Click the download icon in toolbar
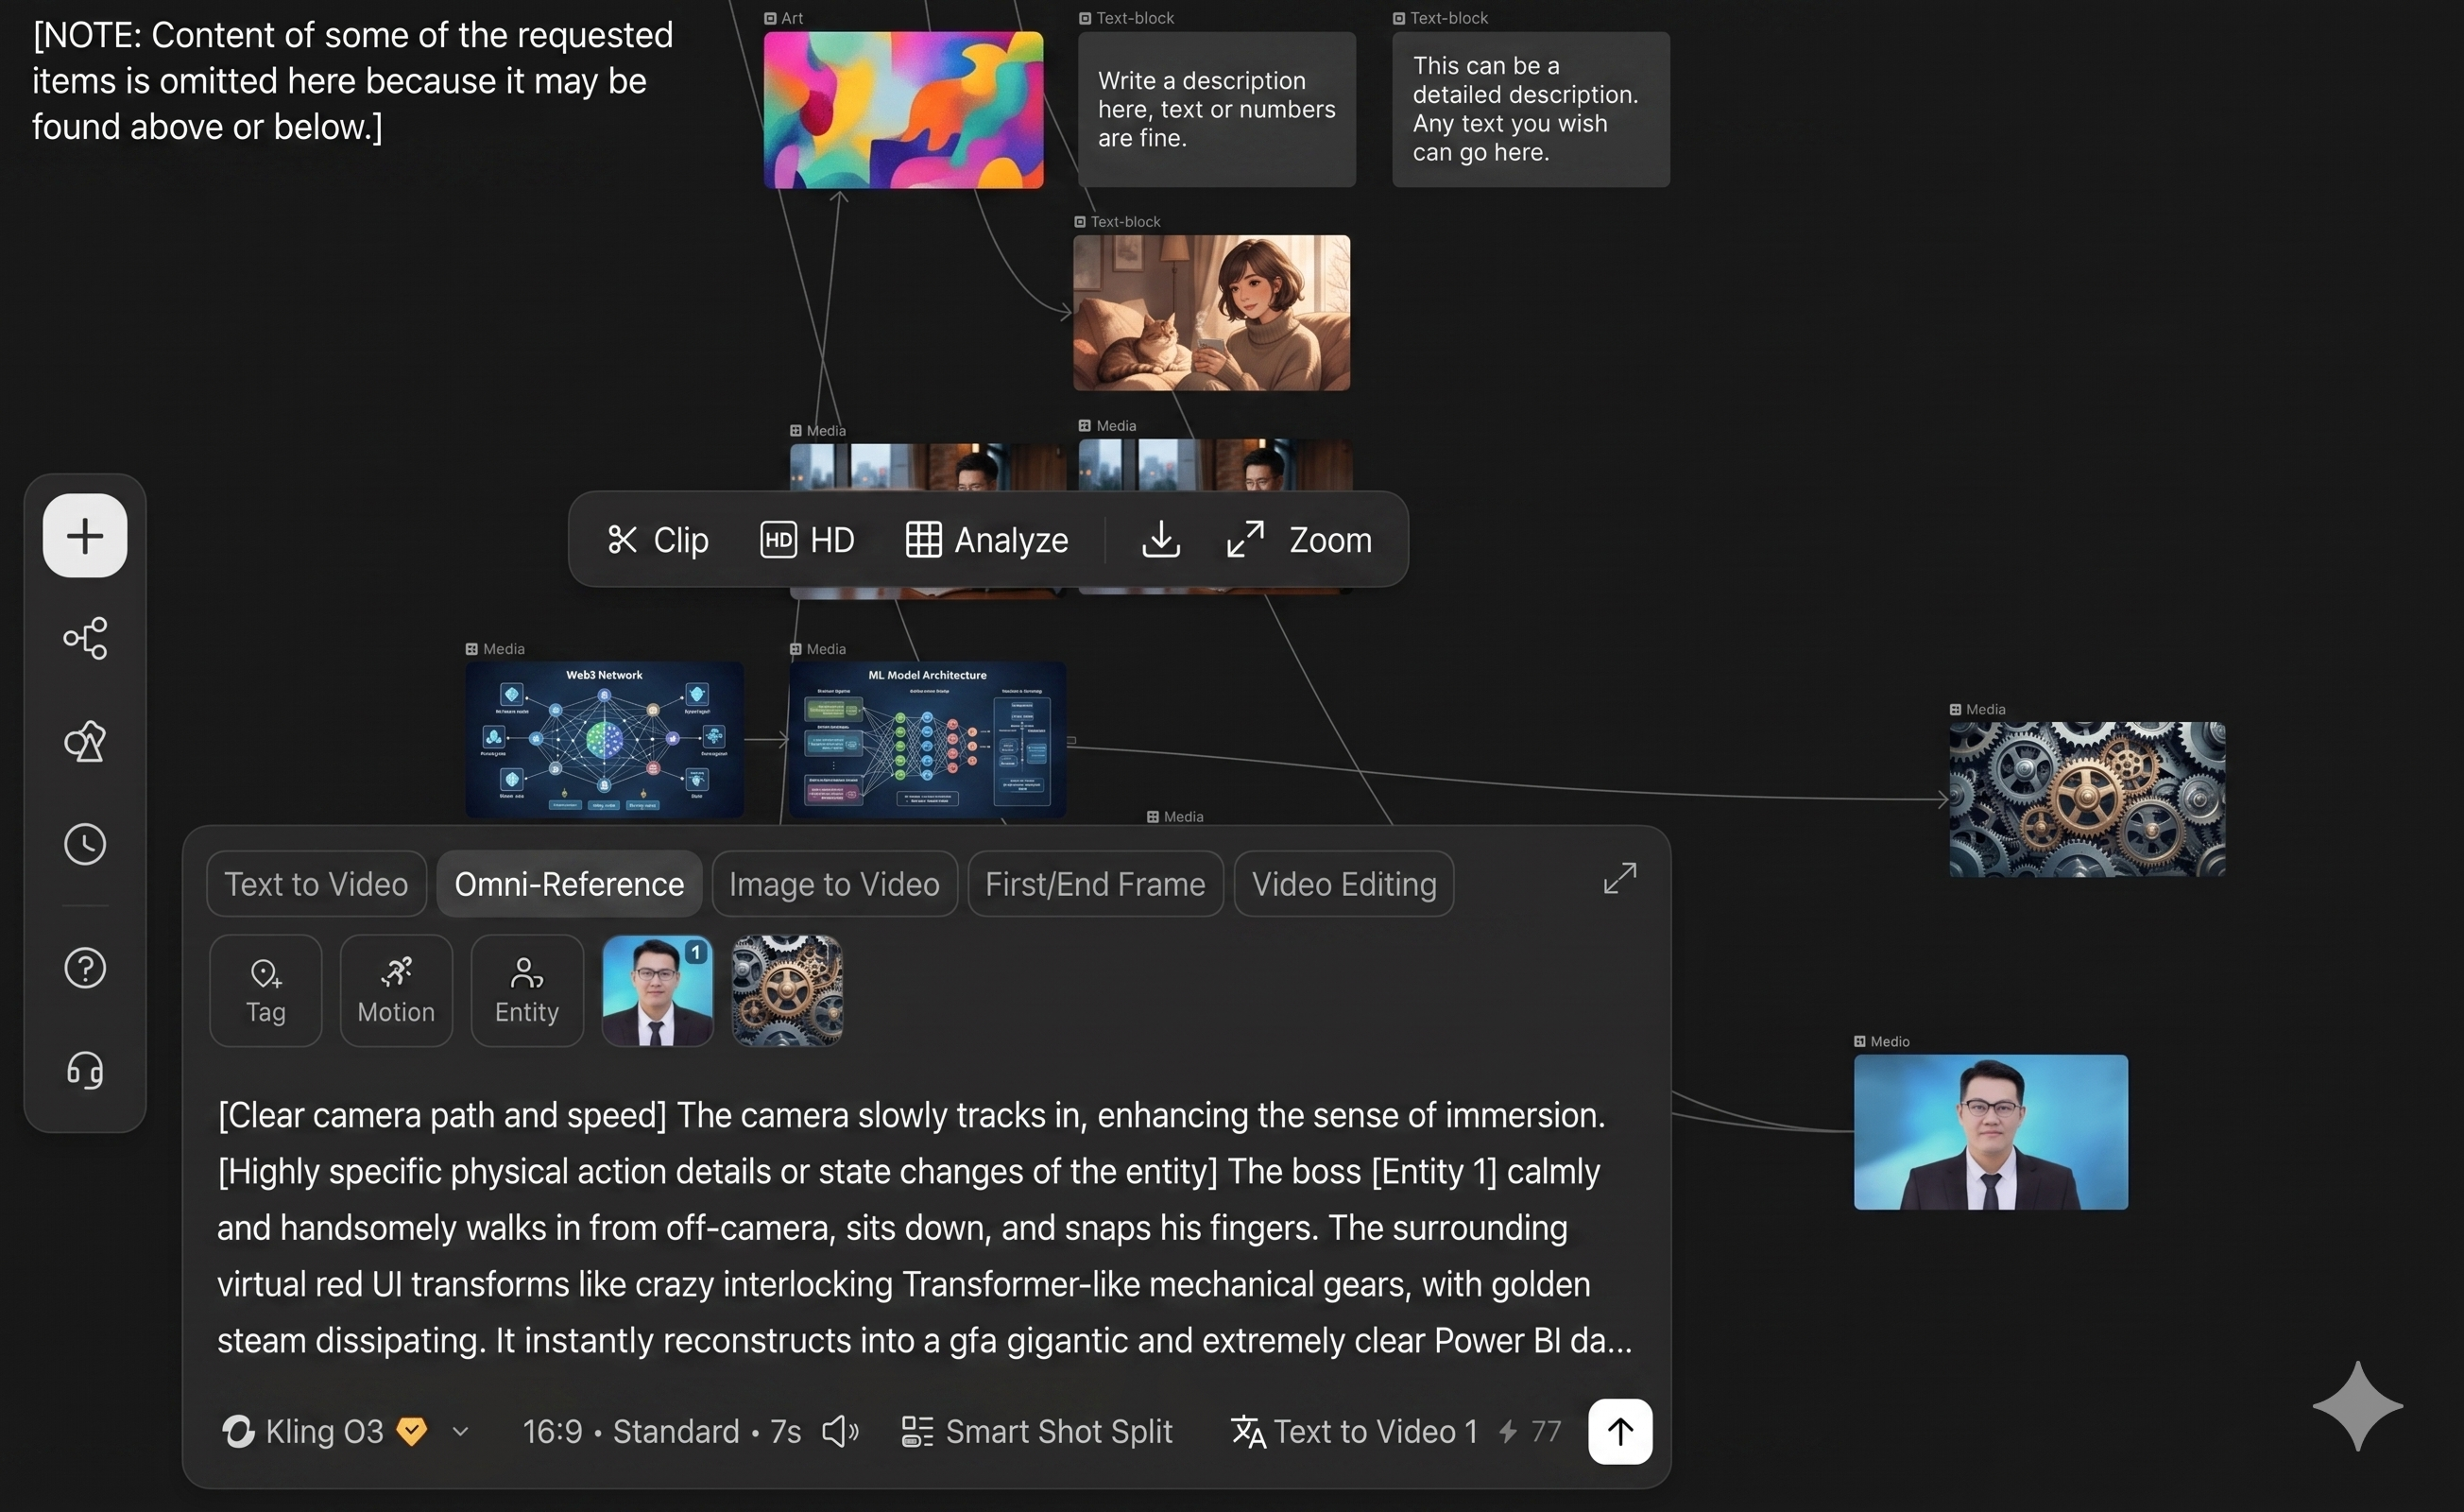Viewport: 2464px width, 1512px height. coord(1161,539)
